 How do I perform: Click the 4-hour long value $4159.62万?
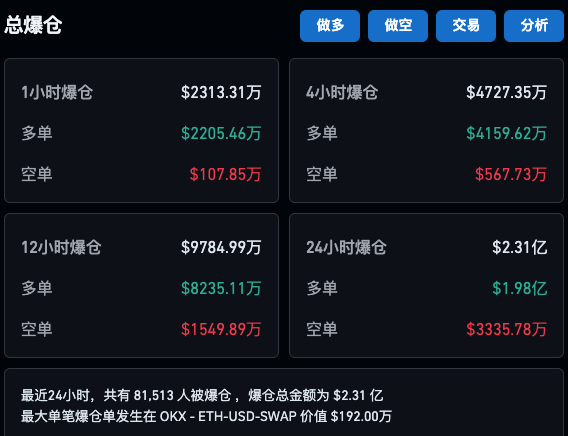click(x=506, y=133)
